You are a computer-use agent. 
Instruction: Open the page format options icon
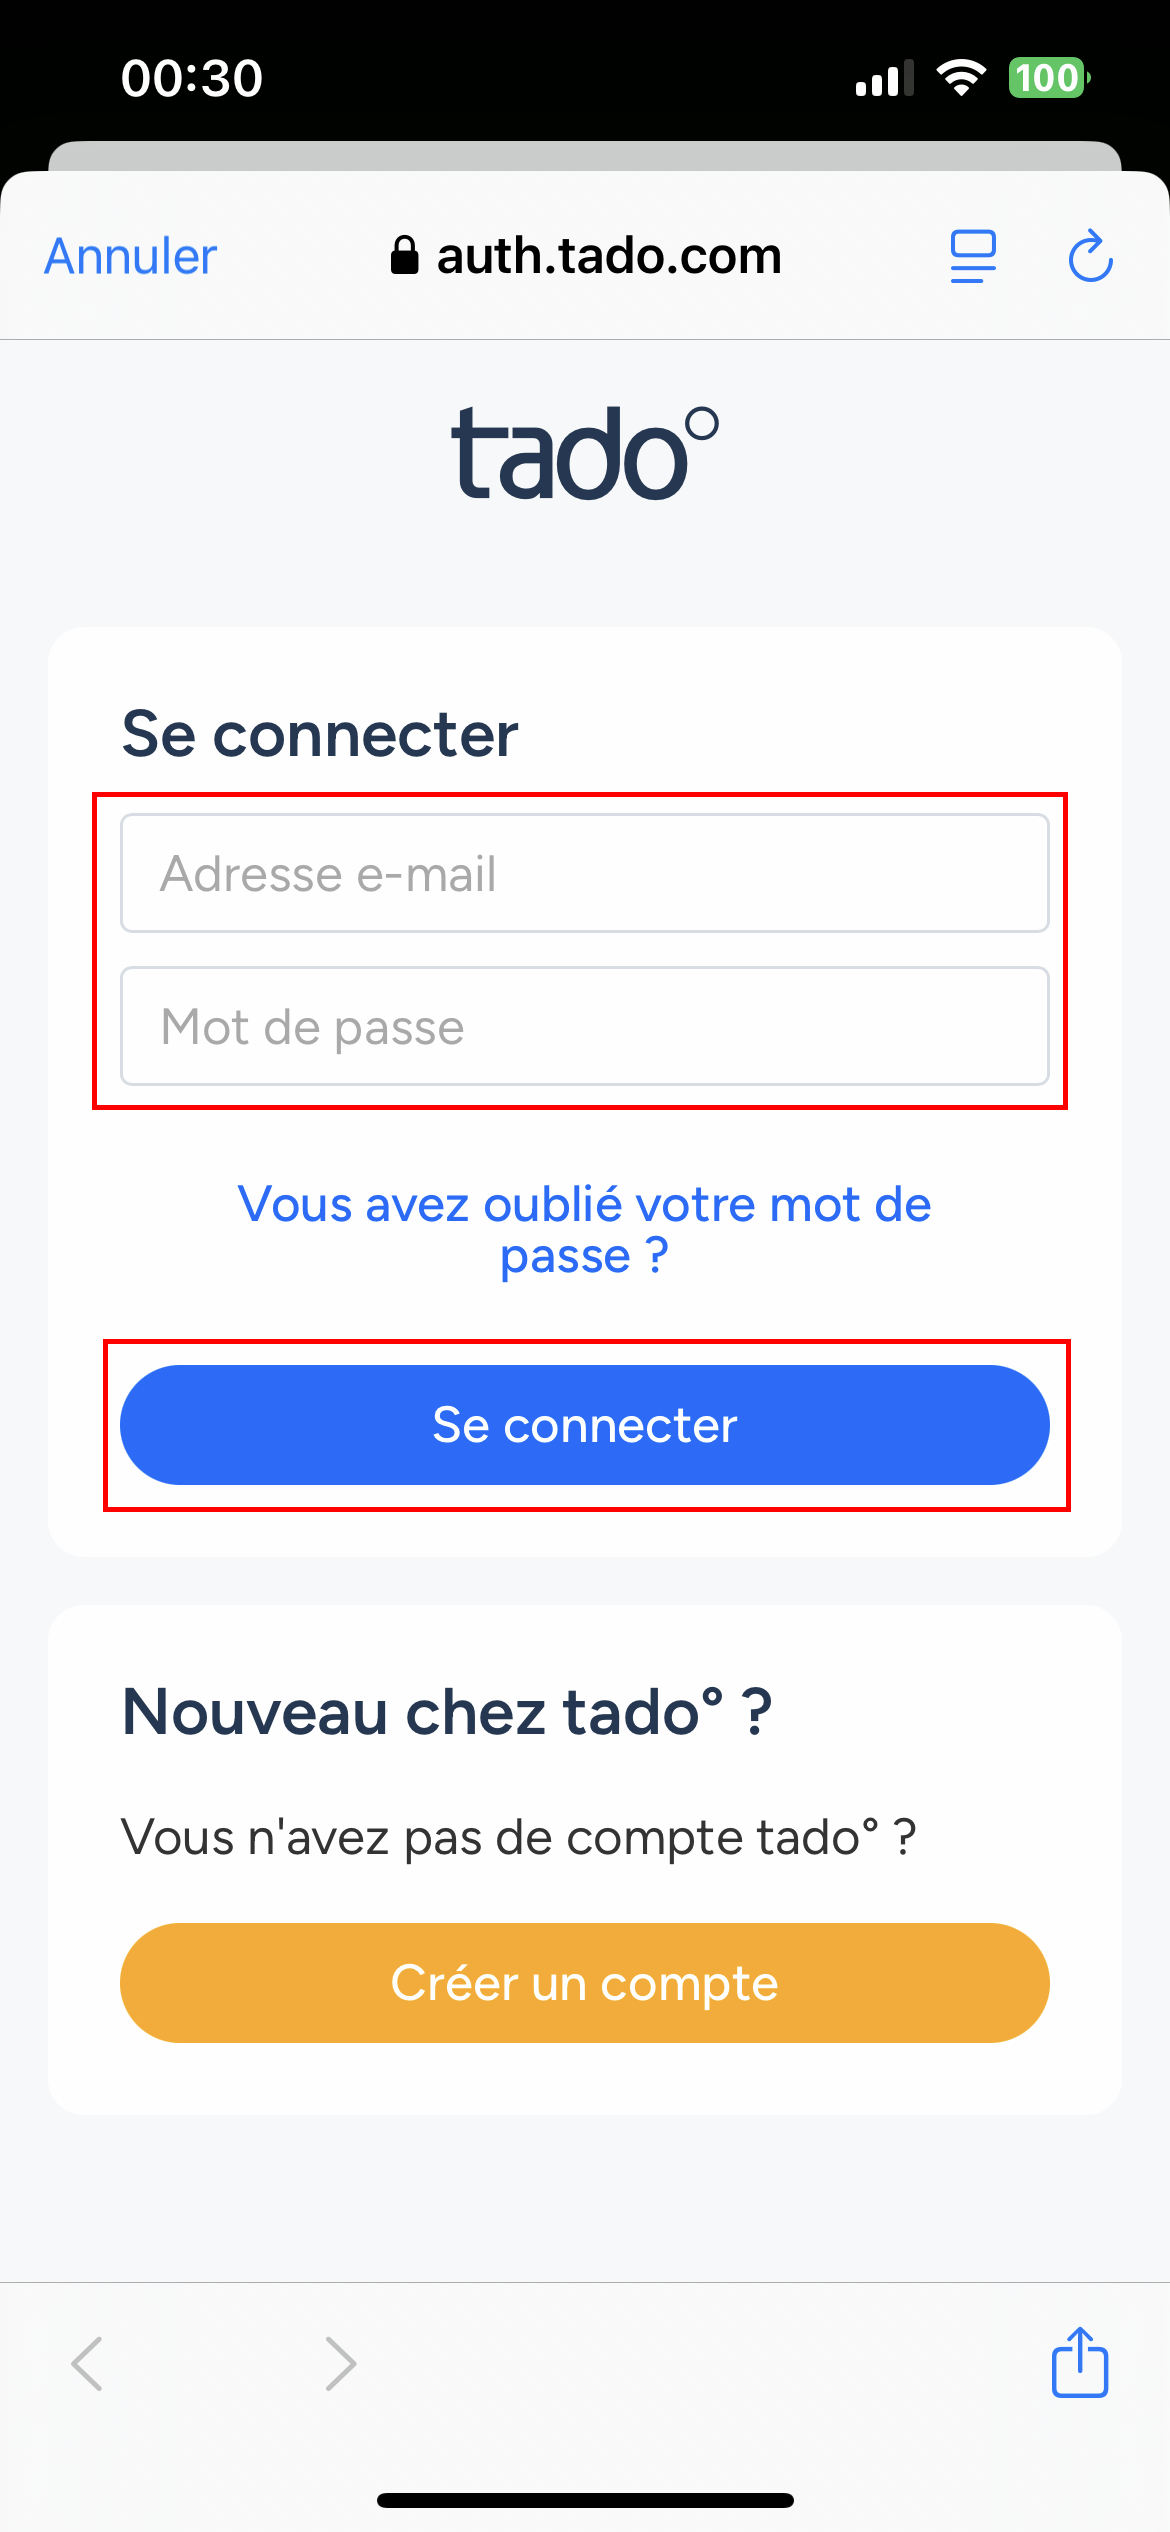click(973, 257)
